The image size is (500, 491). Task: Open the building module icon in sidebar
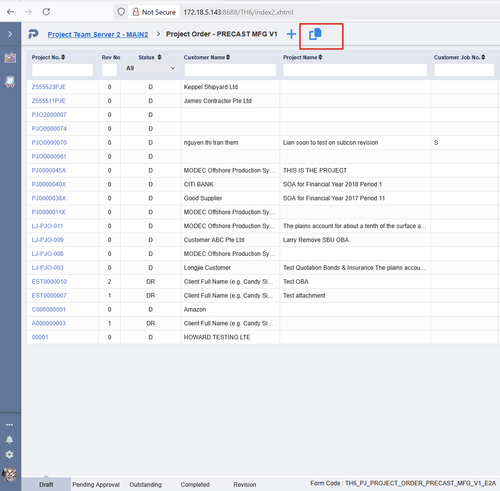(10, 58)
